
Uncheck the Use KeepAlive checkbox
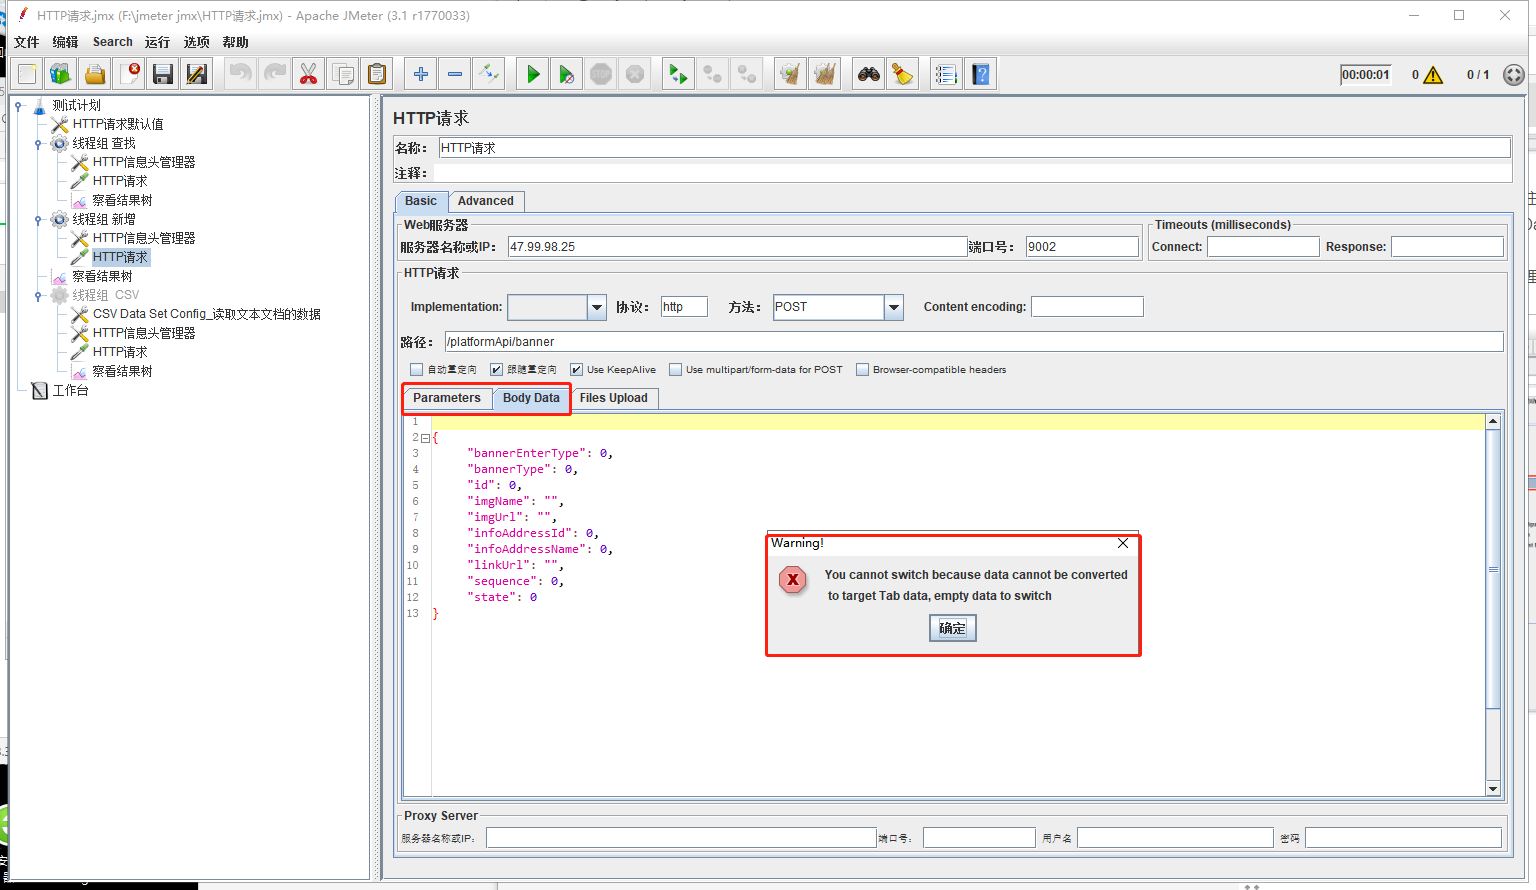(x=576, y=370)
